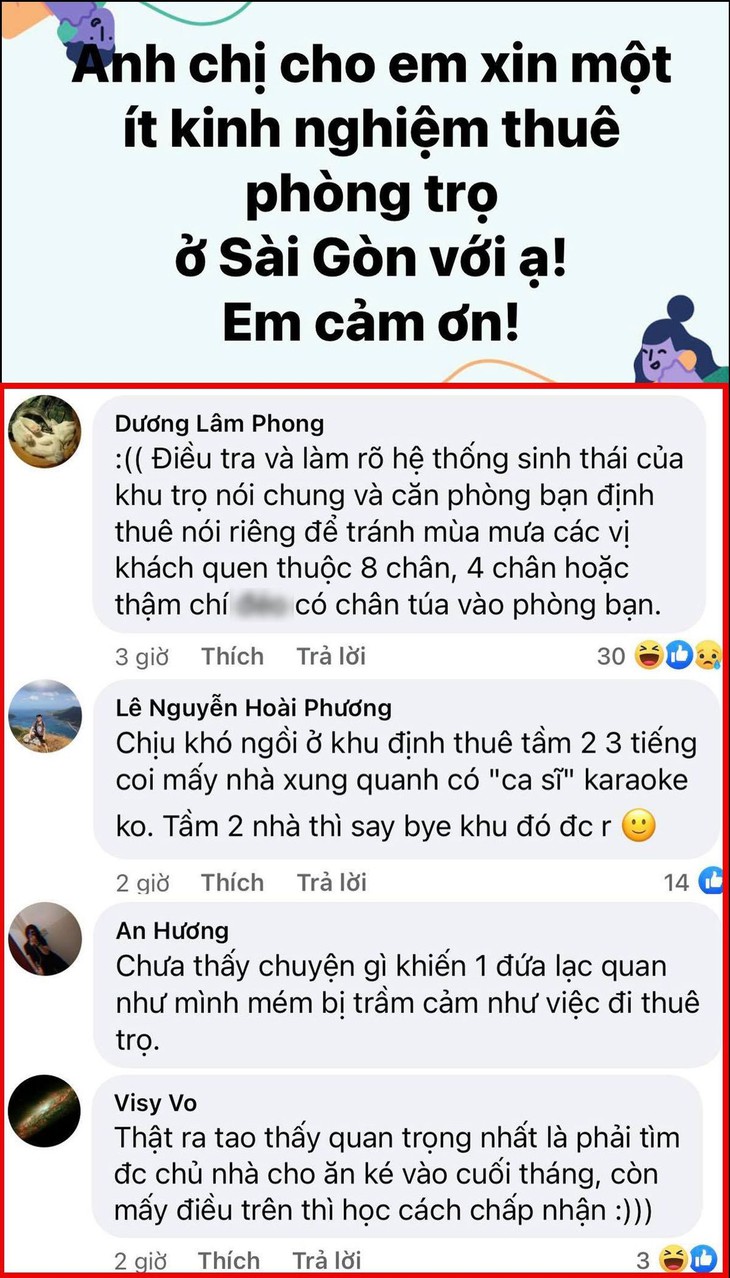730x1278 pixels.
Task: Like Dương Lâm Phong's comment with Thích
Action: point(232,657)
